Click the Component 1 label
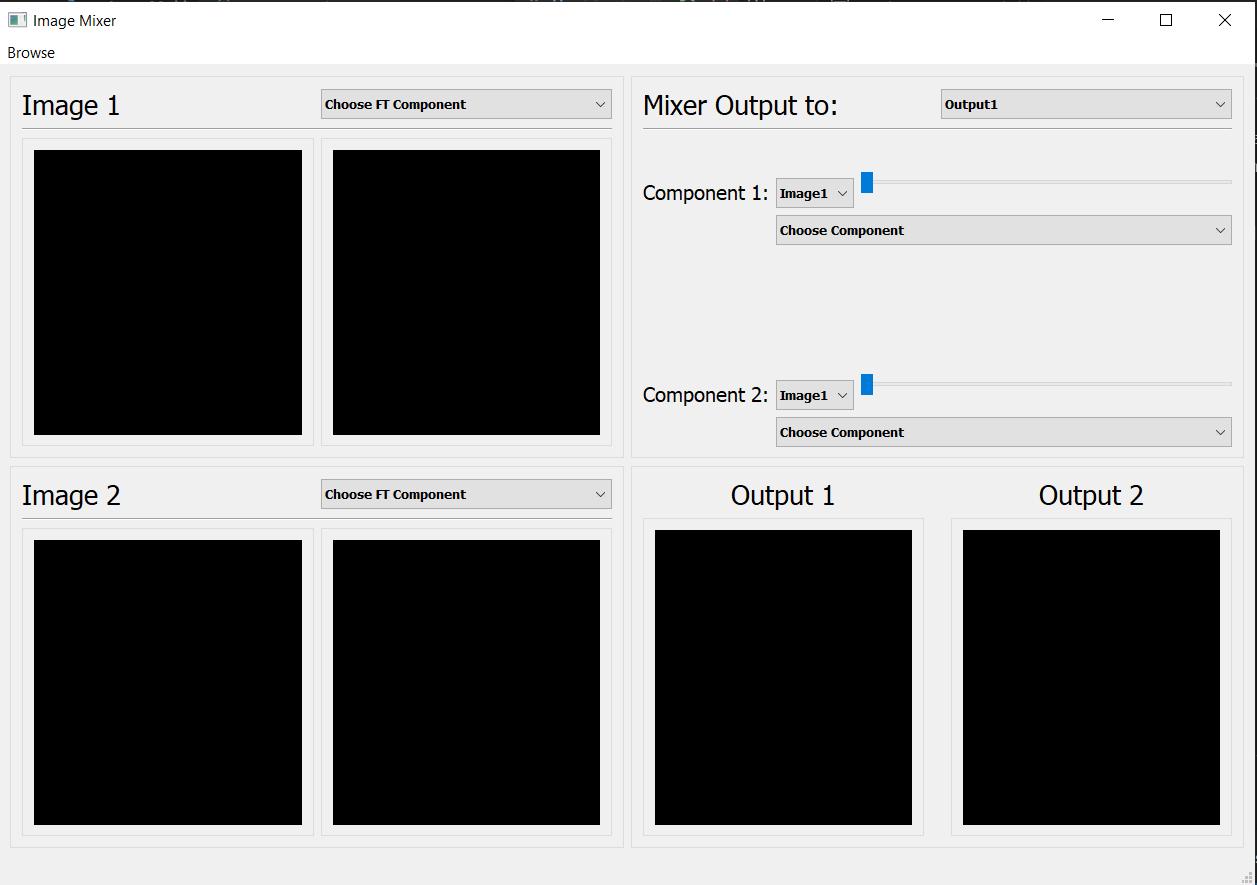Image resolution: width=1257 pixels, height=885 pixels. pyautogui.click(x=705, y=193)
